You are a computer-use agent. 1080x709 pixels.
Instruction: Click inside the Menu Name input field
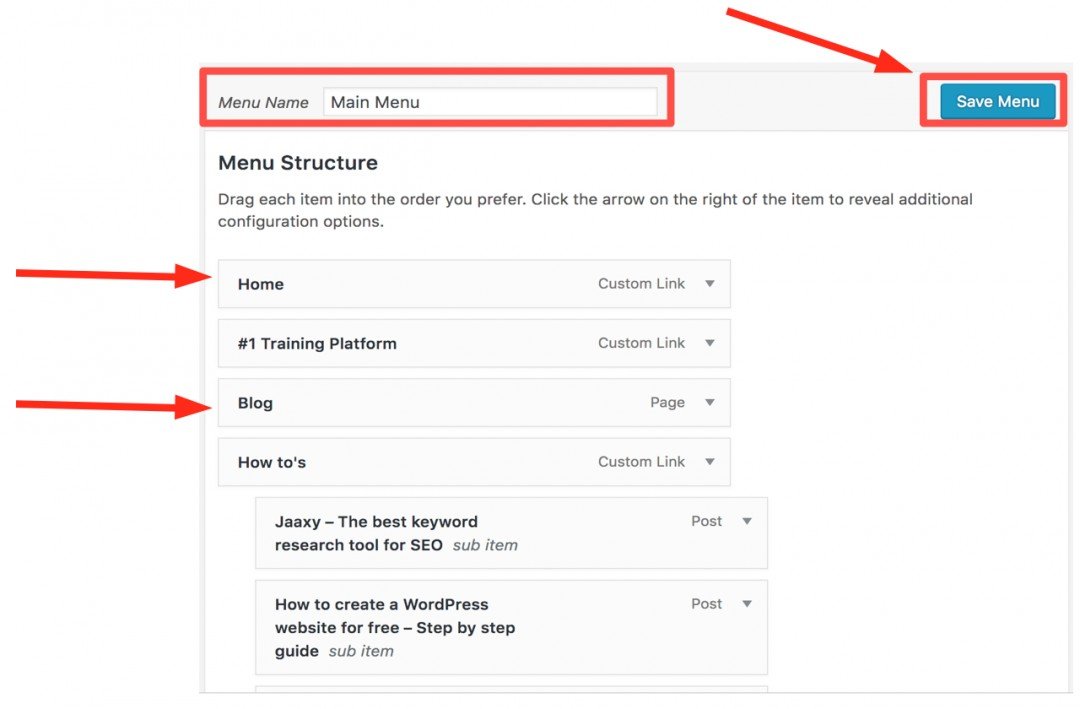click(x=490, y=101)
